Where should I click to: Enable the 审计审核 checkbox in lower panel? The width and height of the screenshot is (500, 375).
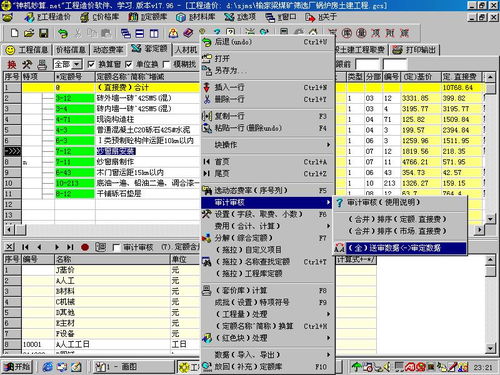coord(116,247)
